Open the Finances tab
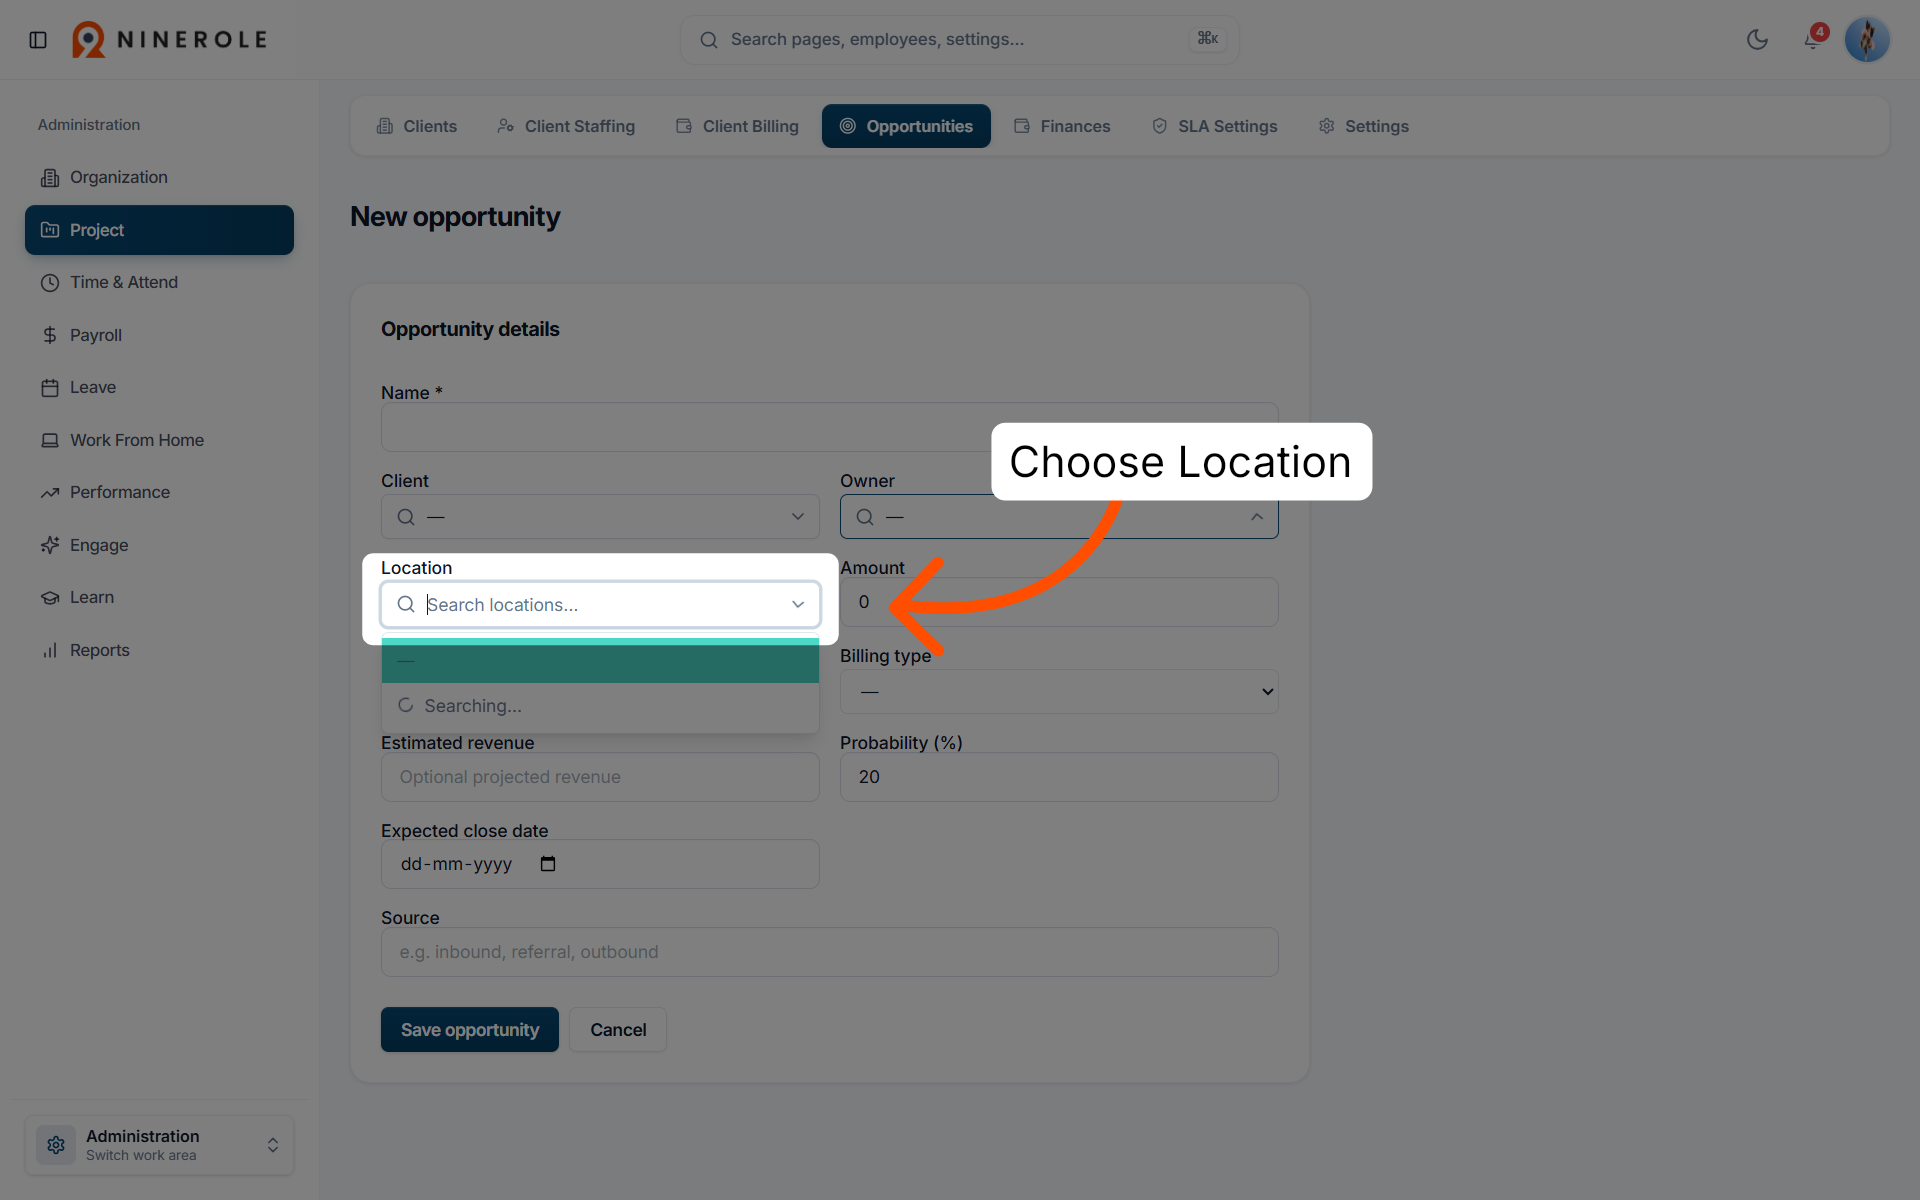The image size is (1920, 1200). [x=1062, y=126]
